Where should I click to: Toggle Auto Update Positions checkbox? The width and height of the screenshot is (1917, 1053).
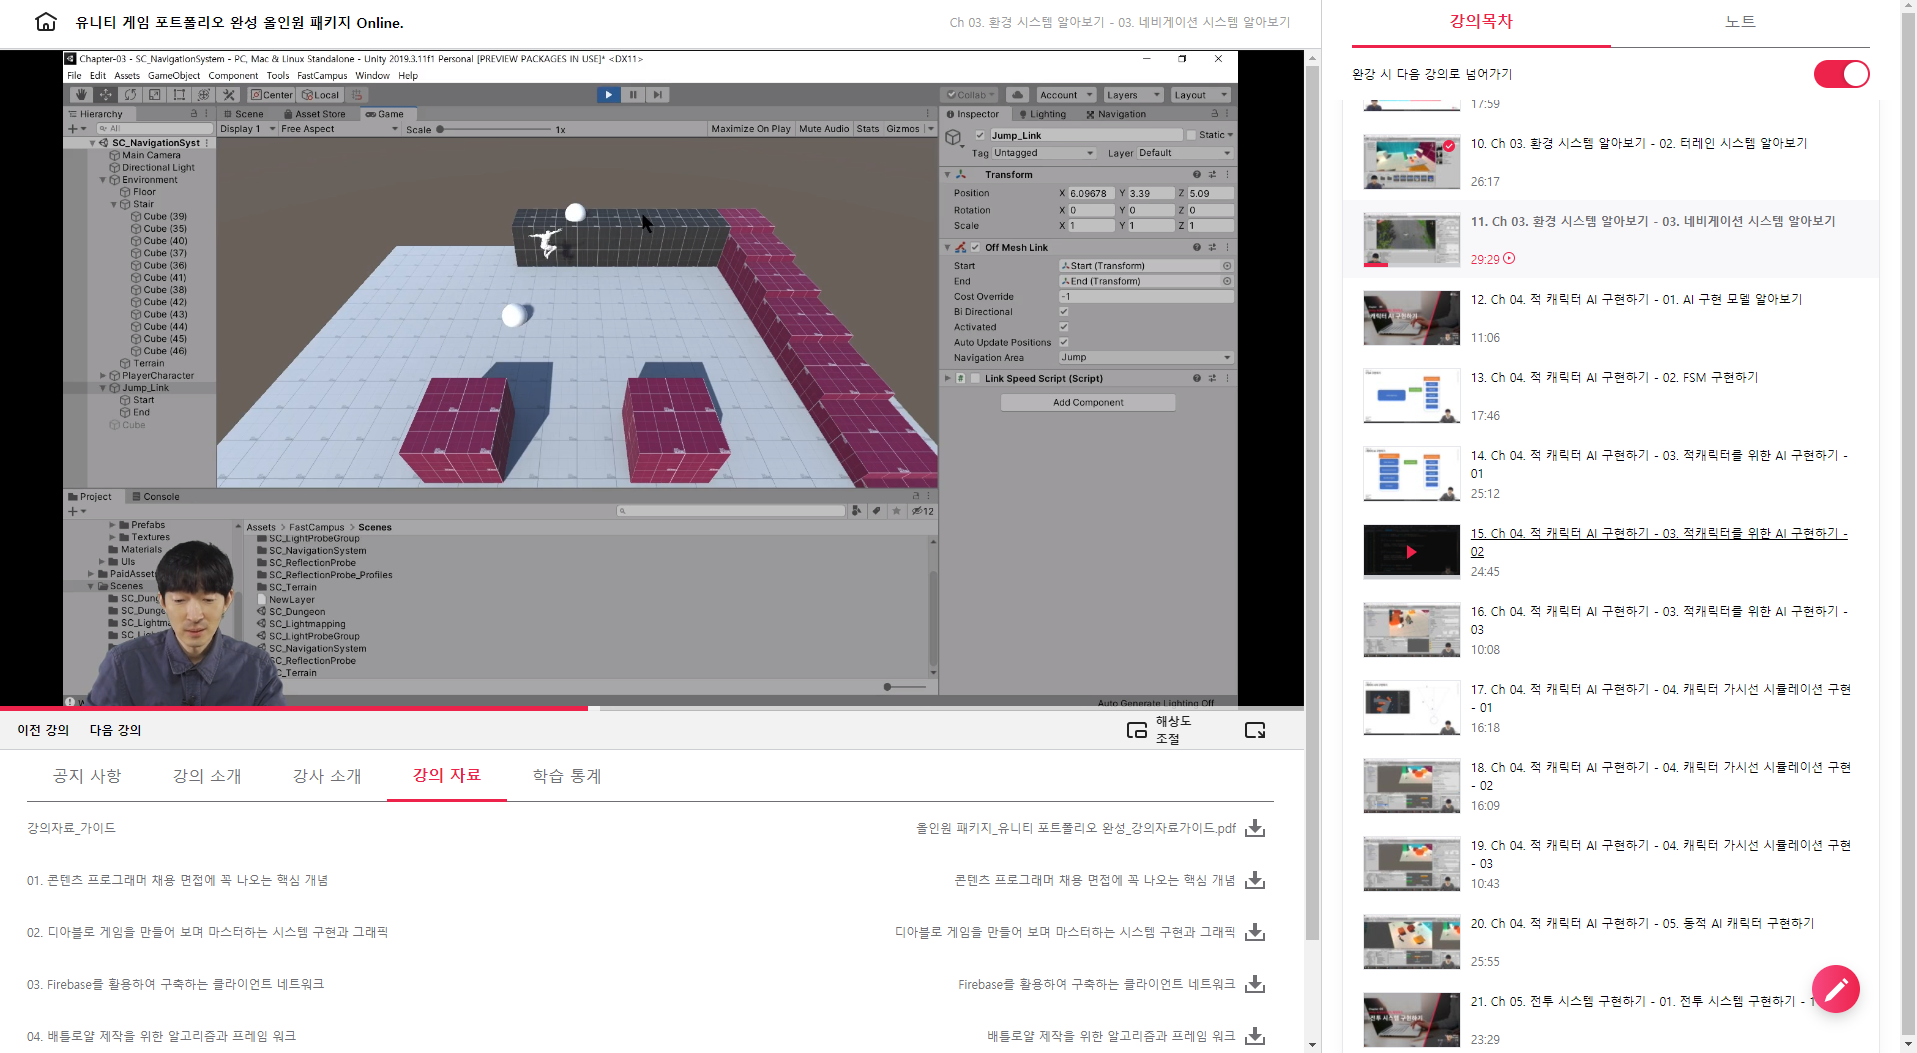tap(1064, 342)
